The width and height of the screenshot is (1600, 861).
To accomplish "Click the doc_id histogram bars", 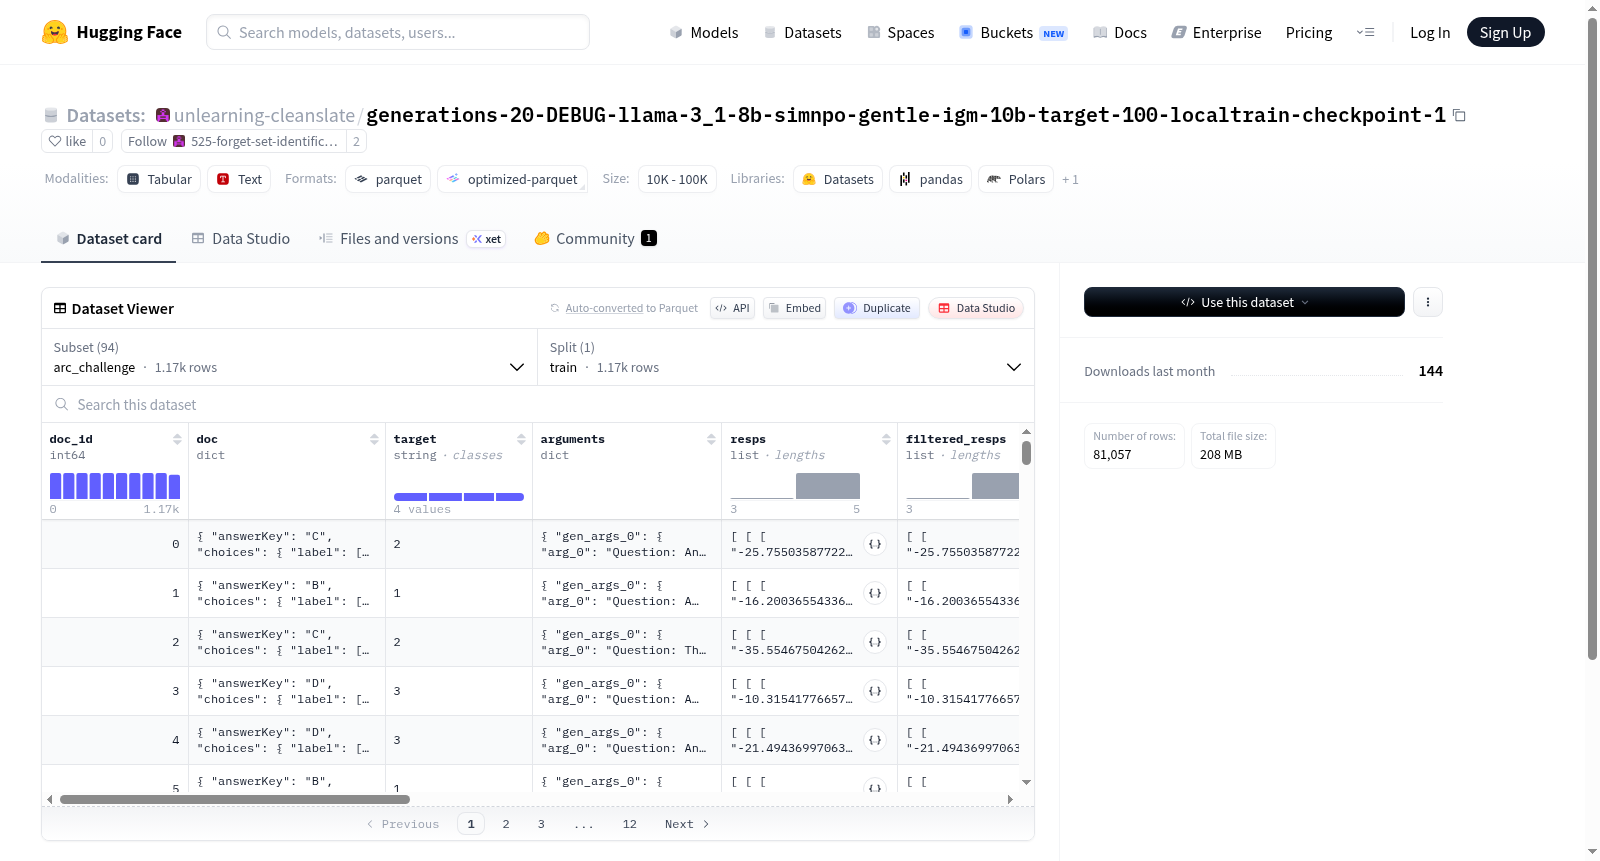I will tap(115, 486).
